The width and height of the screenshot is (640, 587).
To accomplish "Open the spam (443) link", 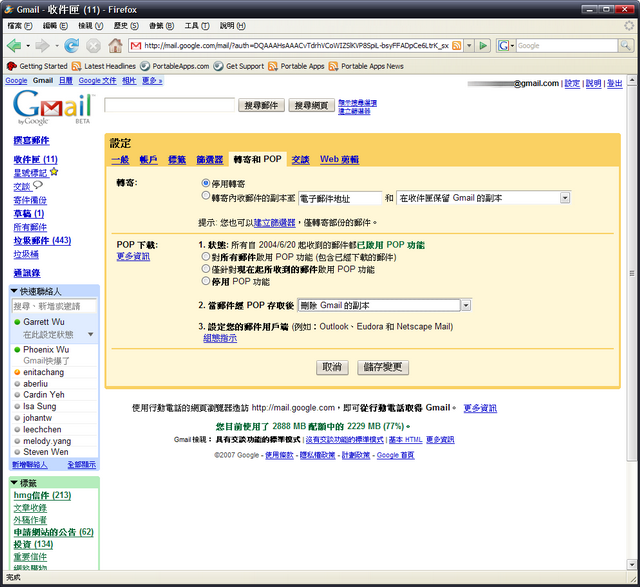I will [x=42, y=240].
